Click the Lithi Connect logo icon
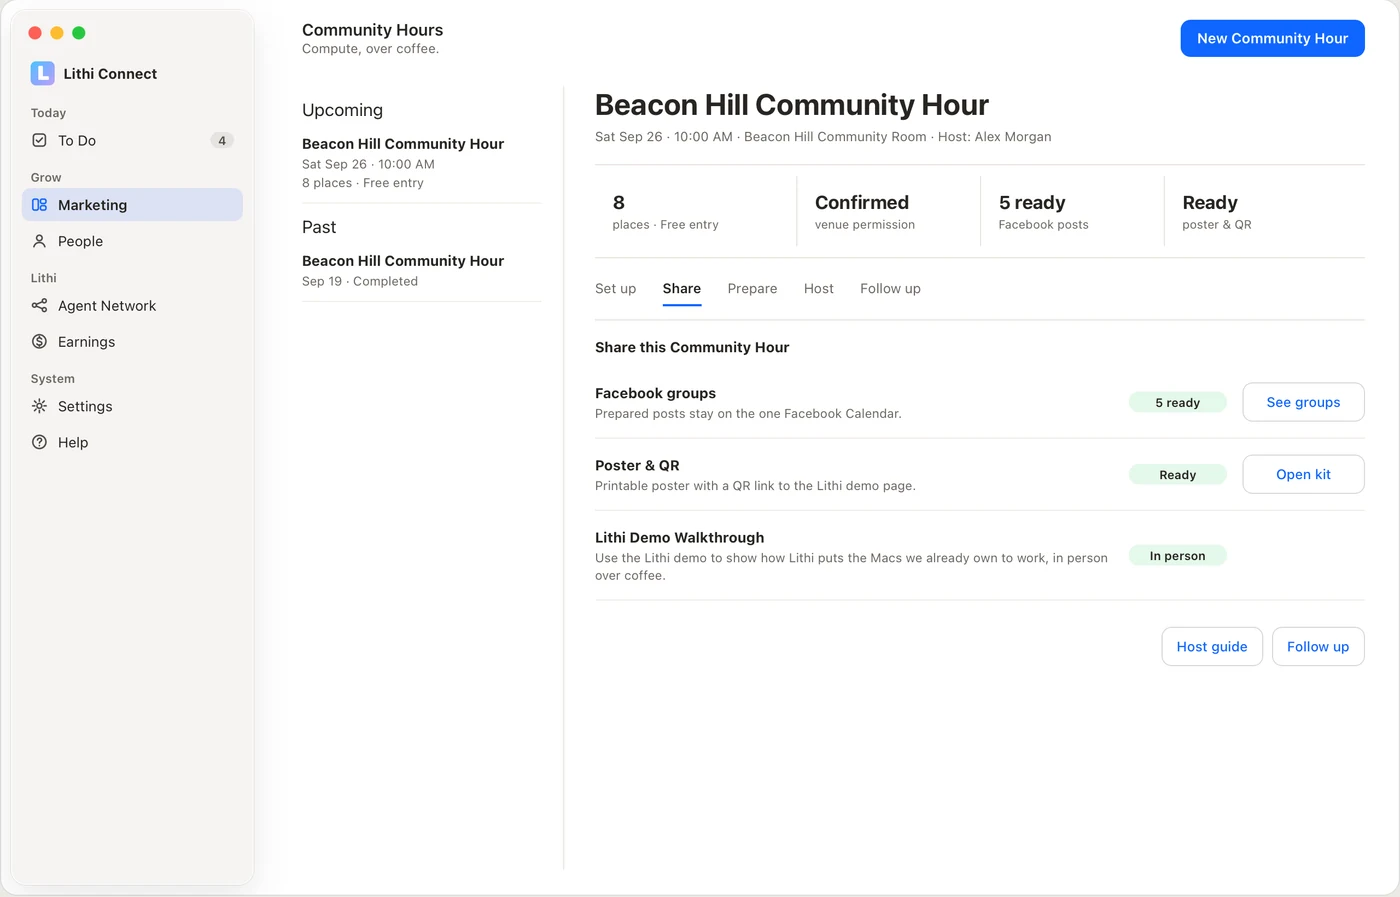This screenshot has width=1400, height=897. (x=42, y=73)
